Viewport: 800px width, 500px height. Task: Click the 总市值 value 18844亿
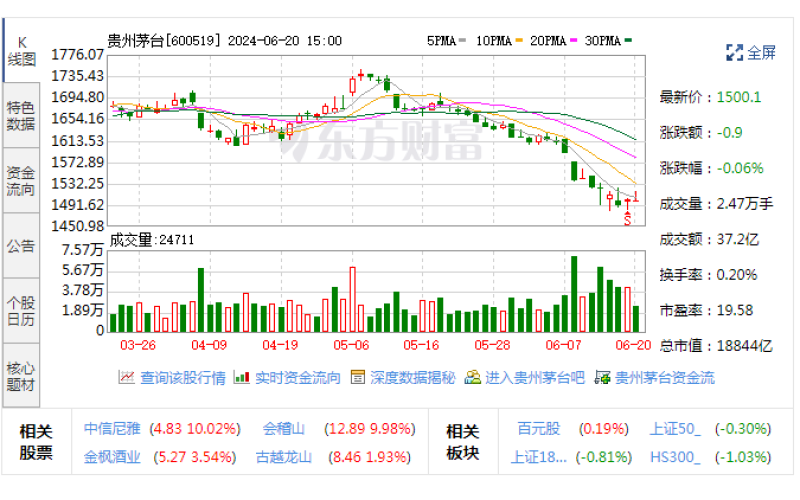pos(744,346)
